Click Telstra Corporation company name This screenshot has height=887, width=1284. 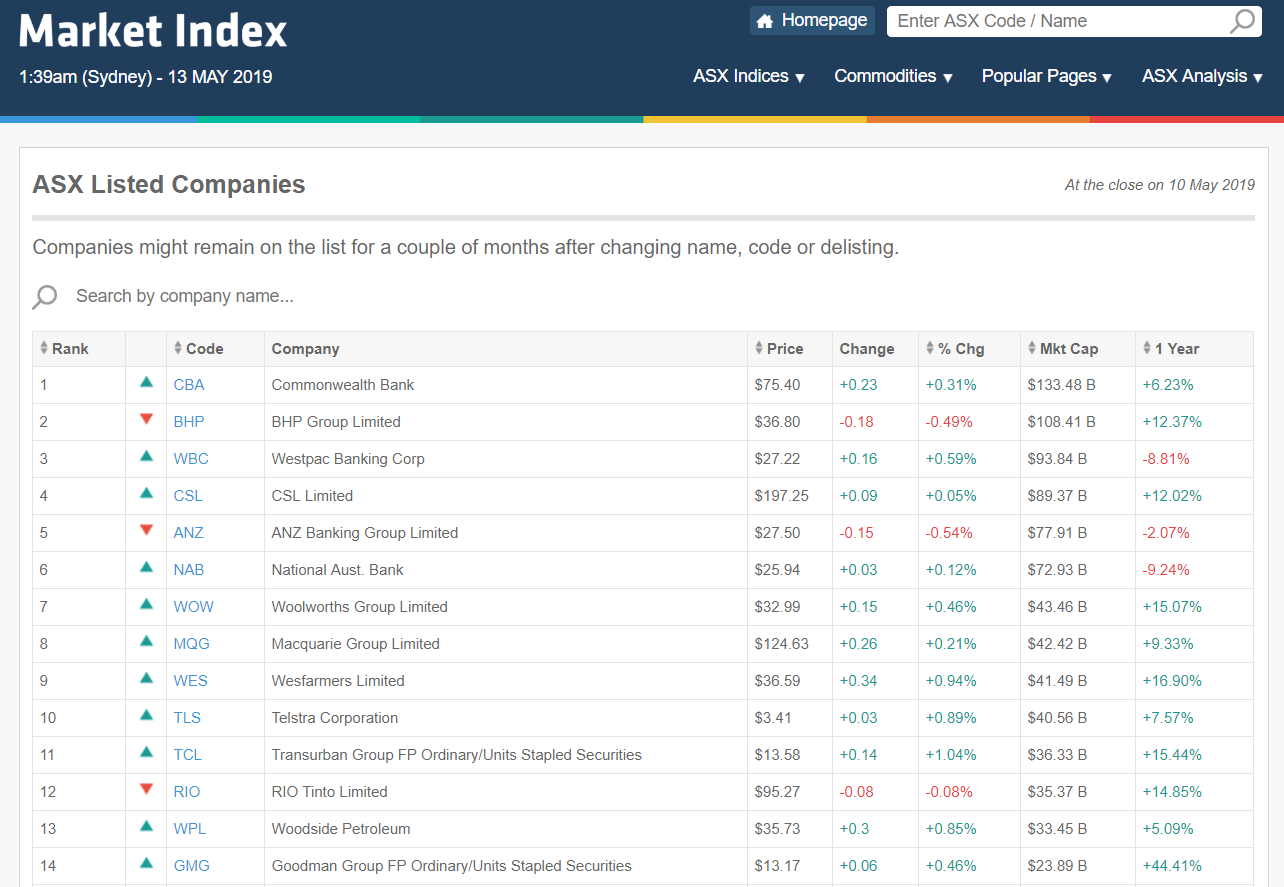point(335,718)
